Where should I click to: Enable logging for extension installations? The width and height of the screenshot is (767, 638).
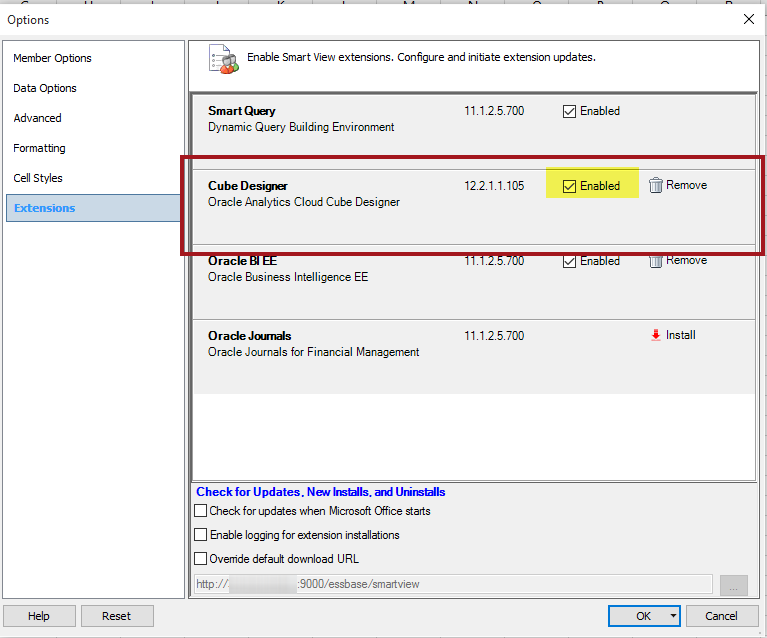[201, 535]
